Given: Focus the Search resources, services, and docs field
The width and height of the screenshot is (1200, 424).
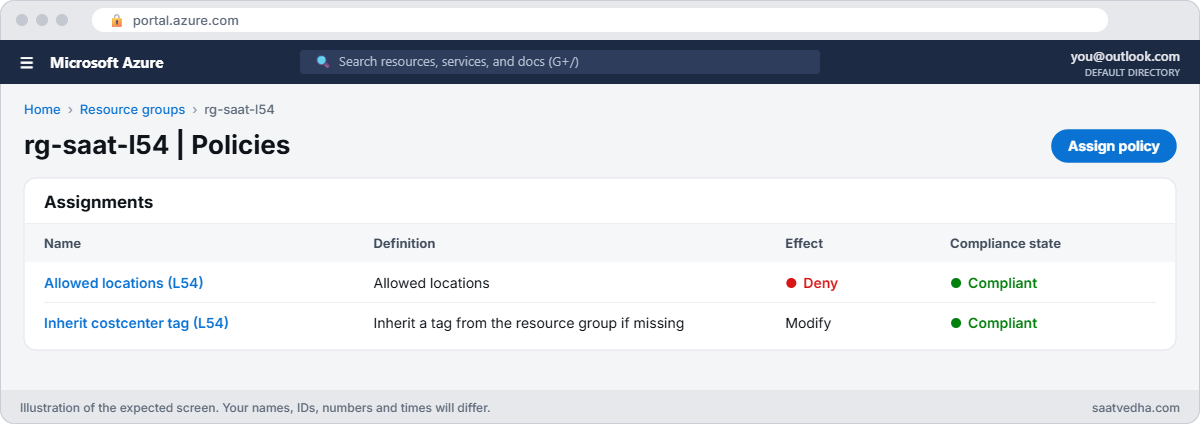Looking at the screenshot, I should coord(560,62).
